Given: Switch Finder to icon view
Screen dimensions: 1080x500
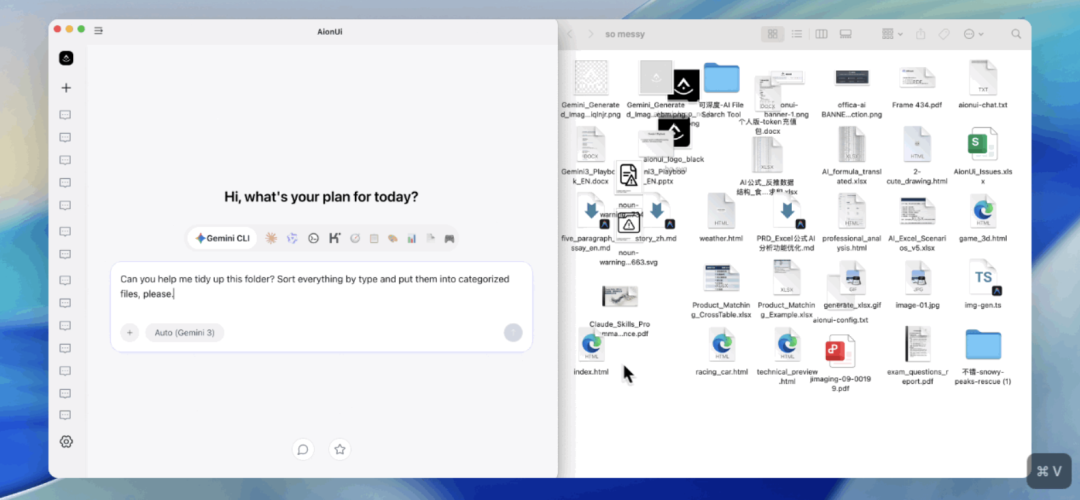Looking at the screenshot, I should coord(772,34).
